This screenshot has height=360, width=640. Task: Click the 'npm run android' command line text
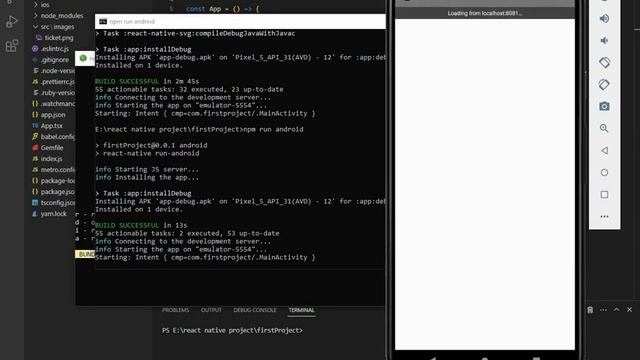point(273,129)
